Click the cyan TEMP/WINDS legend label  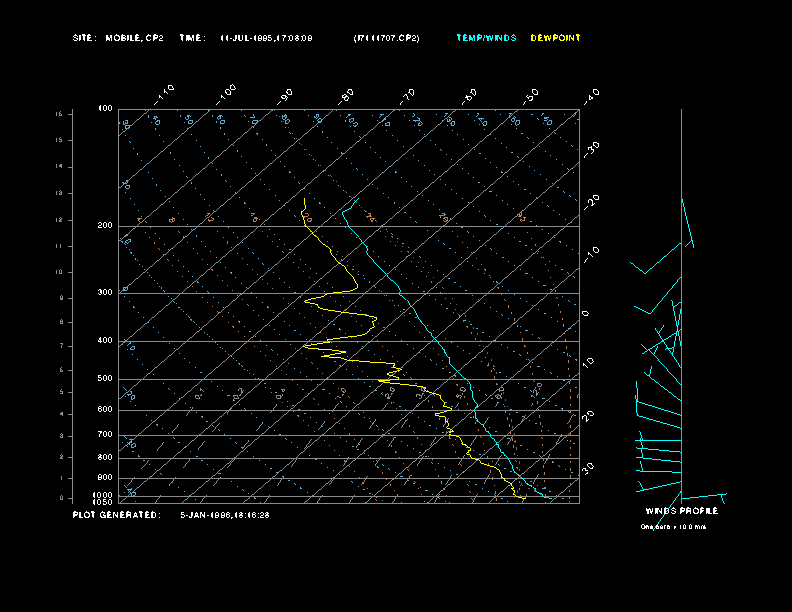(x=486, y=38)
